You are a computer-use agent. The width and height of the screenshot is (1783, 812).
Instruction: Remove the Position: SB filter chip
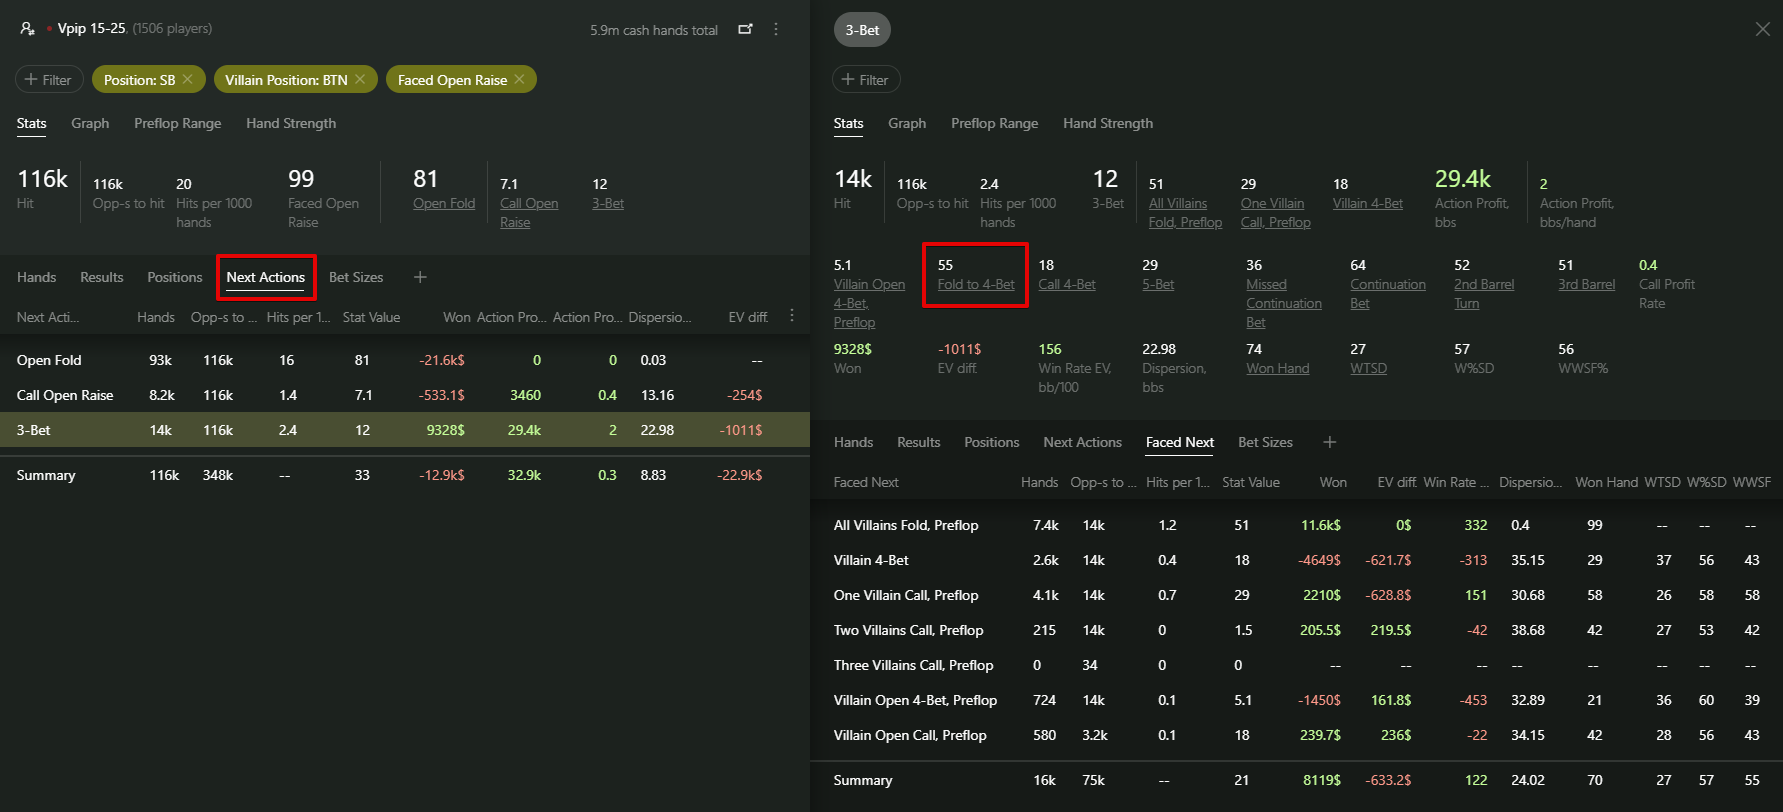[187, 80]
